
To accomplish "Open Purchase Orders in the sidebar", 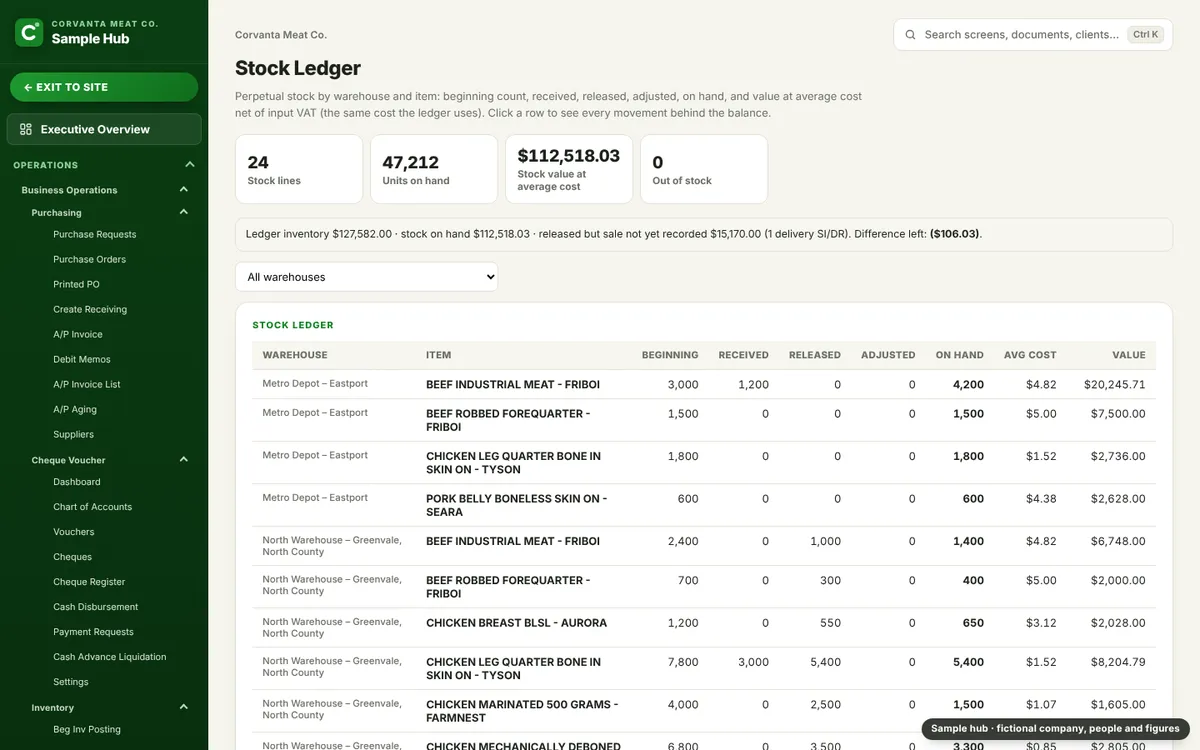I will tap(90, 259).
